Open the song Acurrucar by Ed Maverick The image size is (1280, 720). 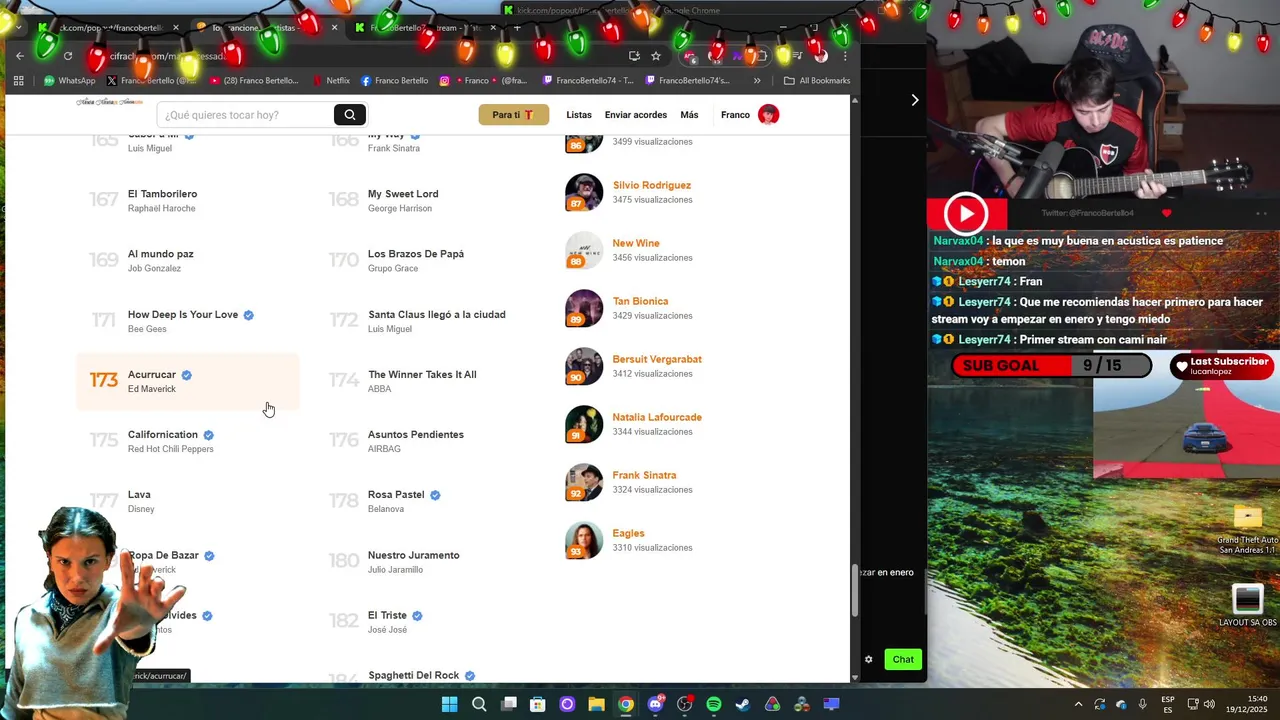(188, 381)
